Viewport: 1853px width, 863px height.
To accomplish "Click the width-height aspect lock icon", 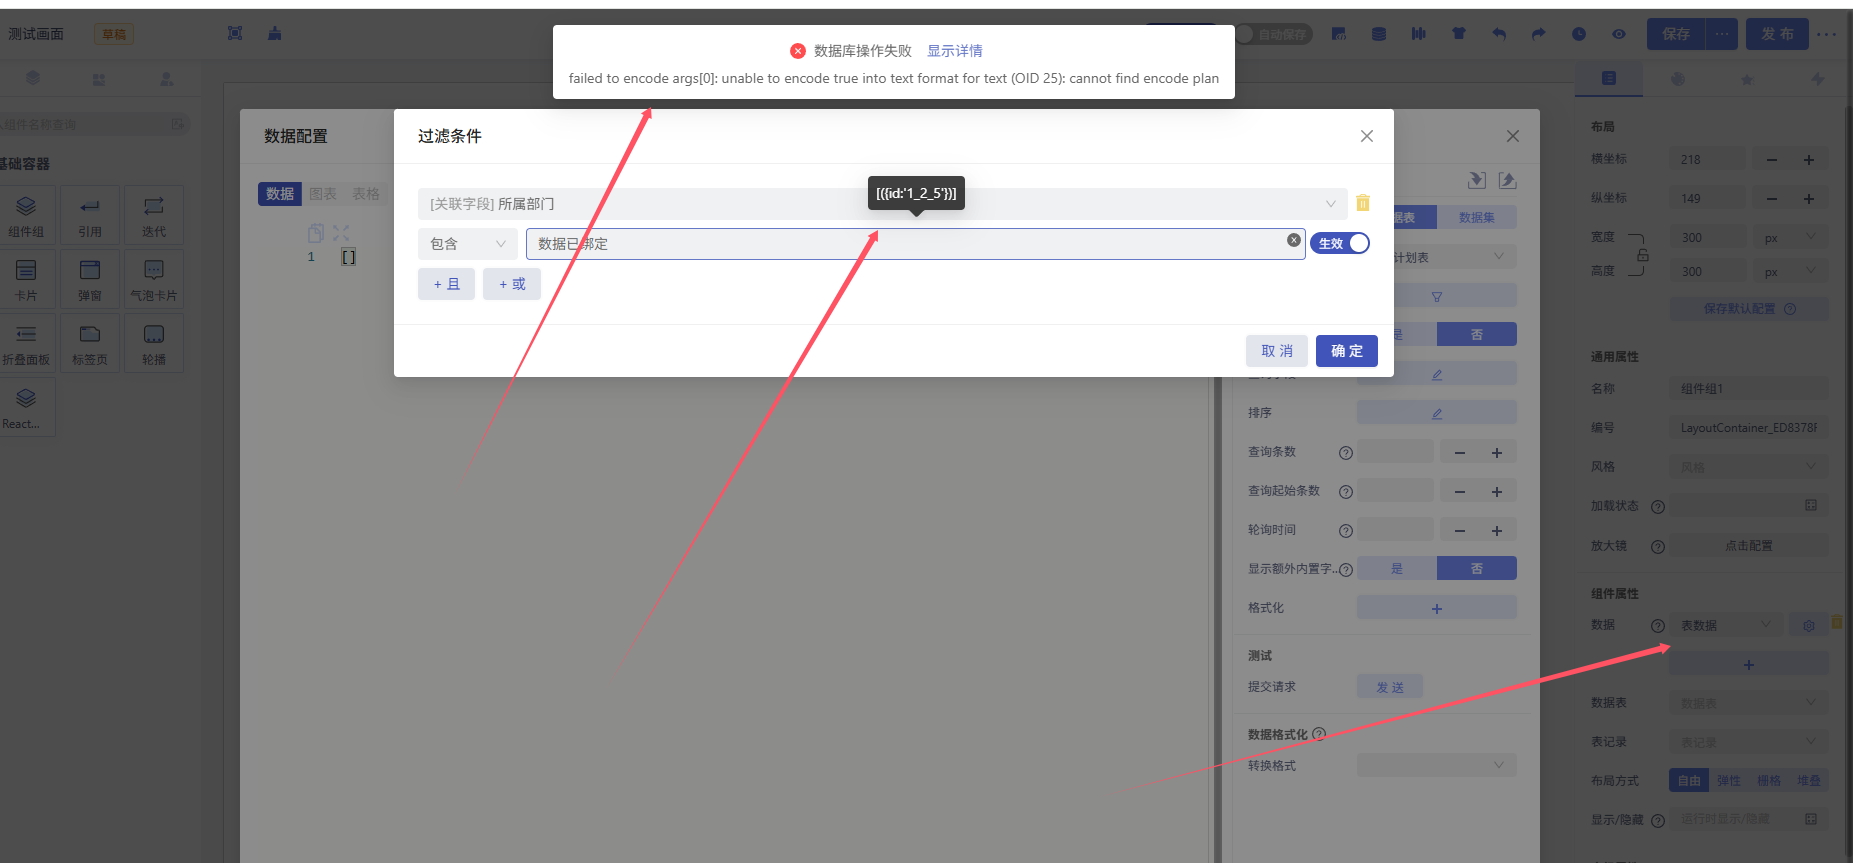I will [1642, 255].
